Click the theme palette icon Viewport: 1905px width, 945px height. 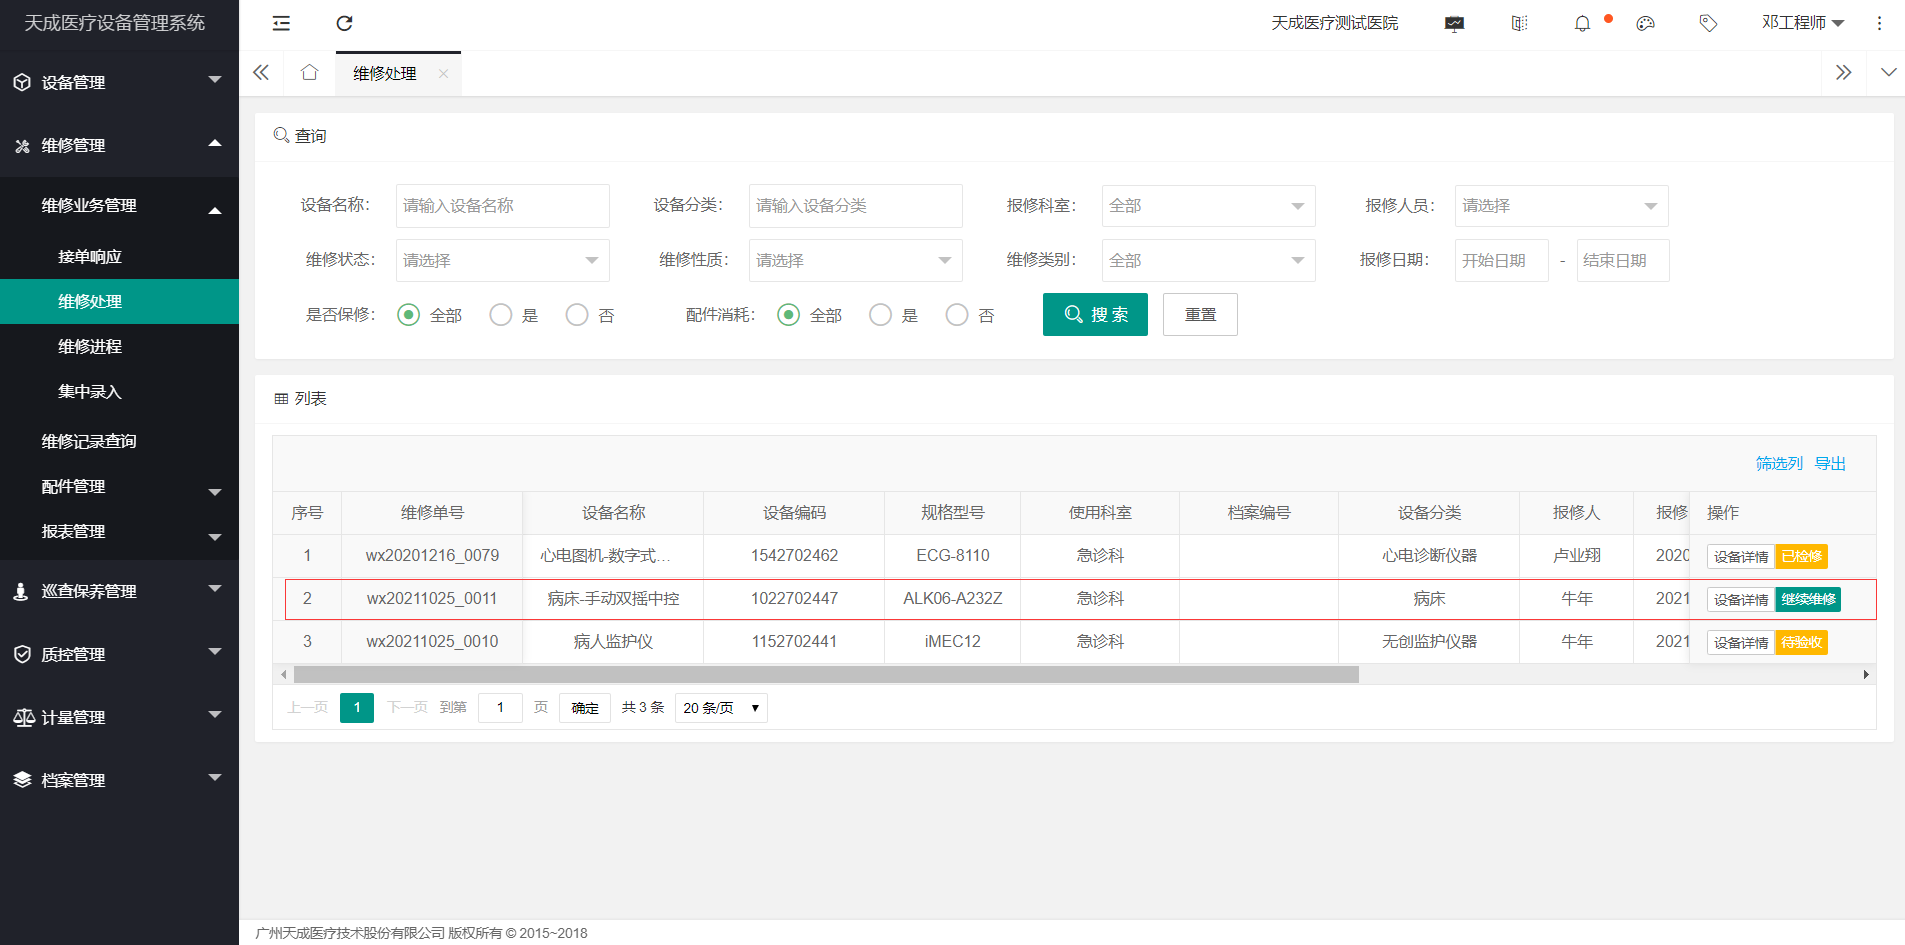tap(1645, 23)
